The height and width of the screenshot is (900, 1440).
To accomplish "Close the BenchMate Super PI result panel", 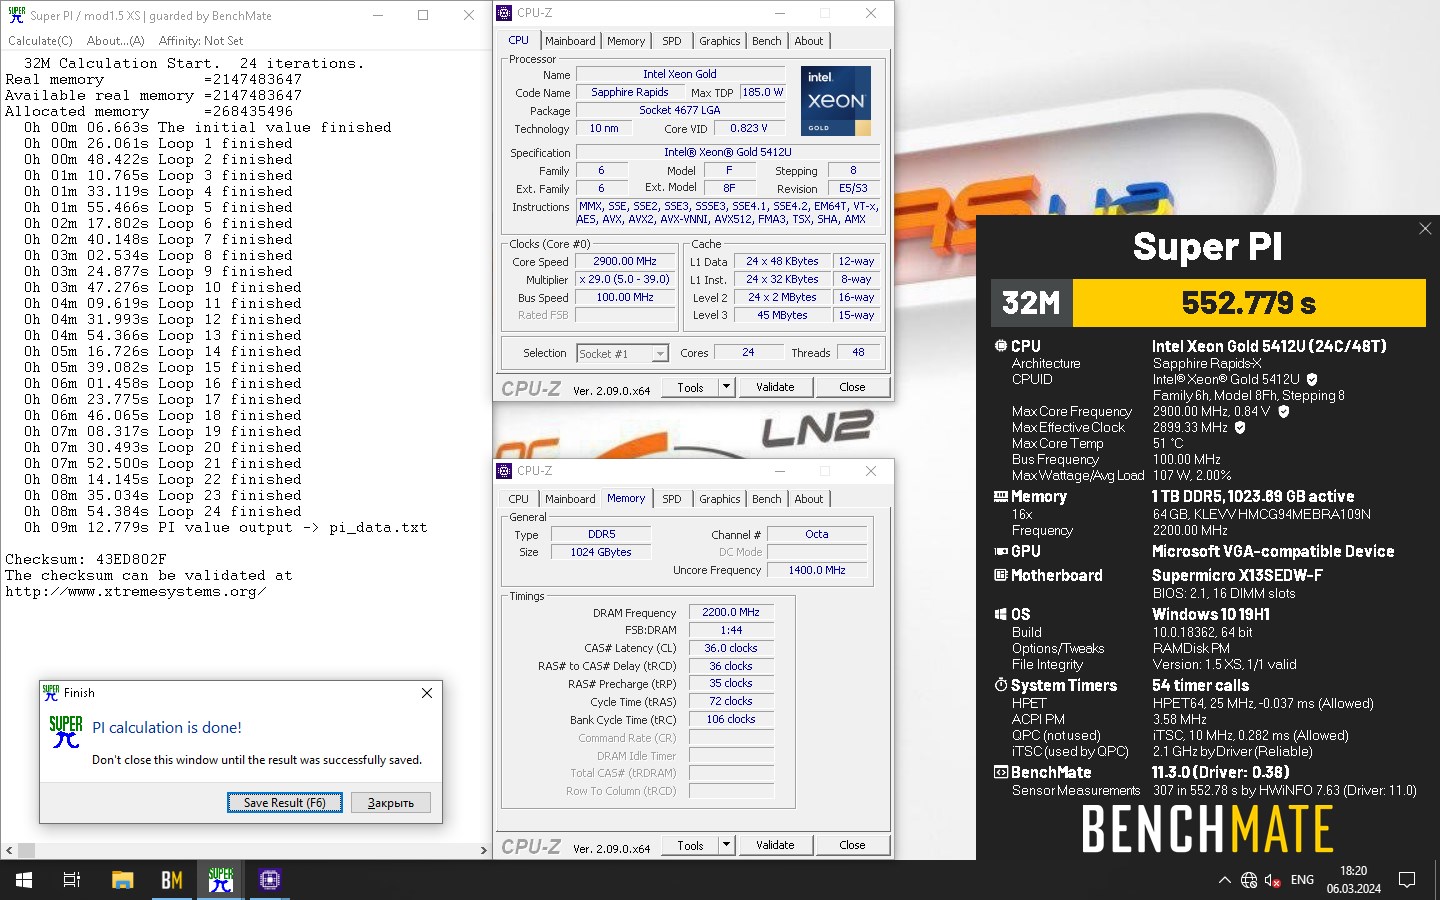I will coord(1425,229).
